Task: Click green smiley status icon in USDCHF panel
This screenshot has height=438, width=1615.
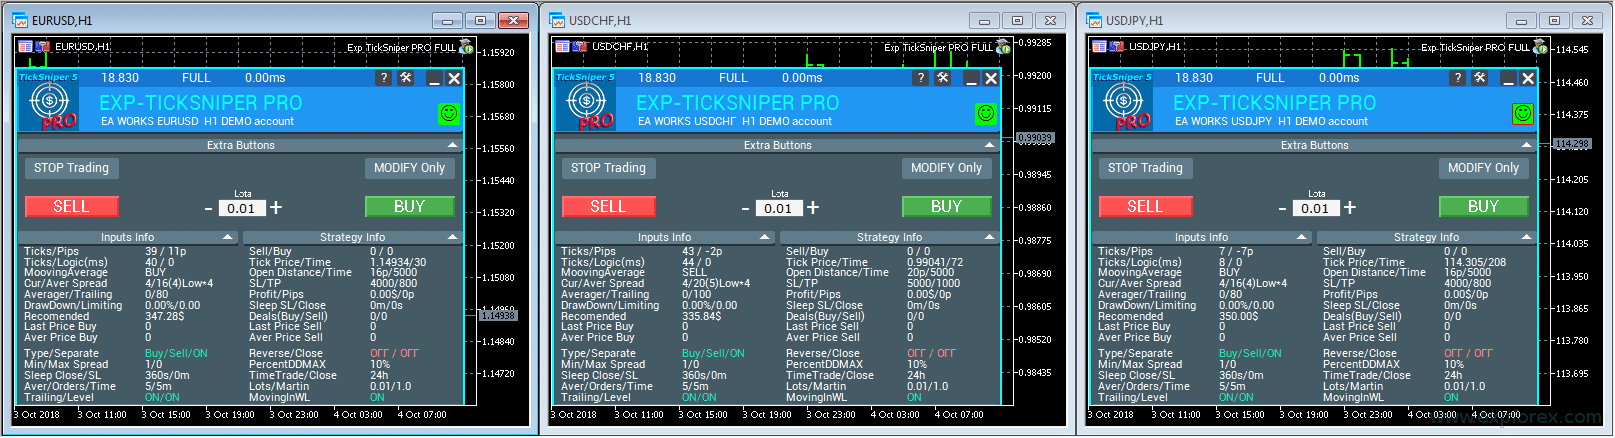Action: pos(985,114)
